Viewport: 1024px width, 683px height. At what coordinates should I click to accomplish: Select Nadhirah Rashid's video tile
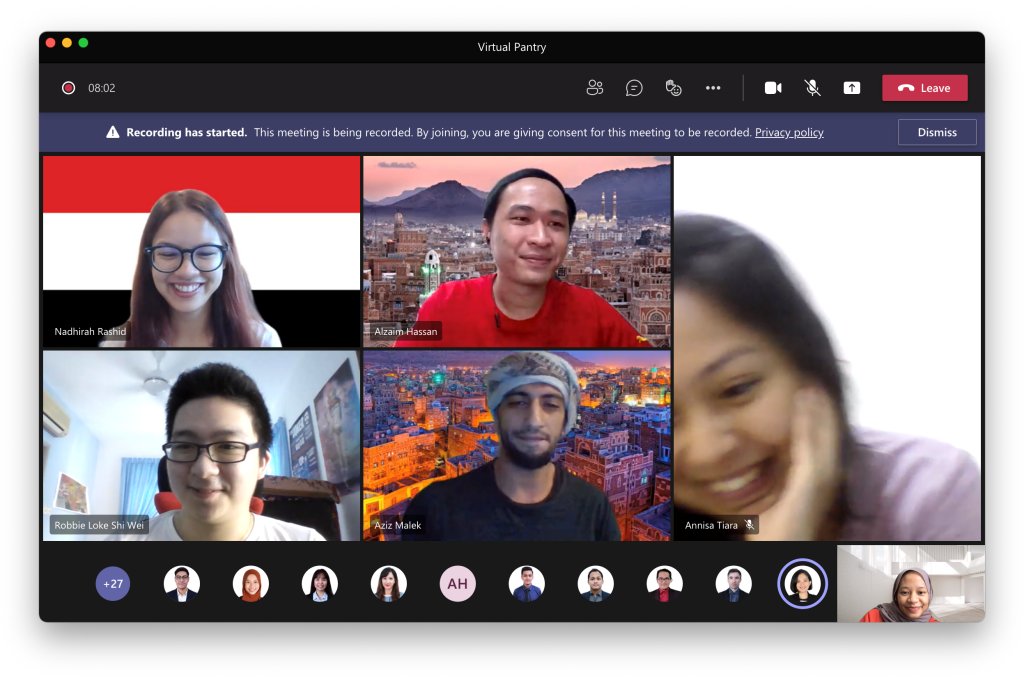point(201,251)
